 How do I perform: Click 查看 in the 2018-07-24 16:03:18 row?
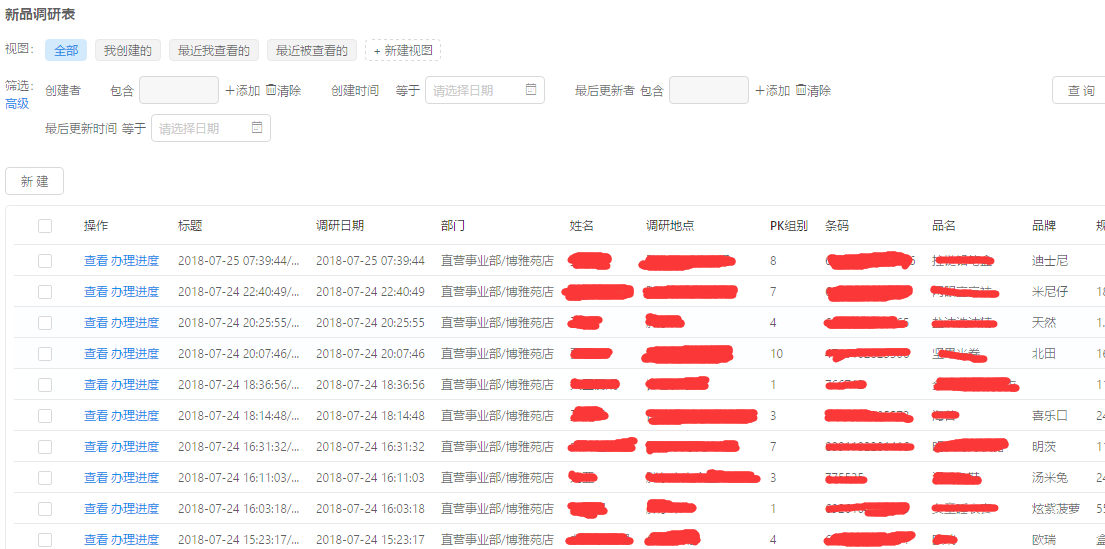[96, 509]
